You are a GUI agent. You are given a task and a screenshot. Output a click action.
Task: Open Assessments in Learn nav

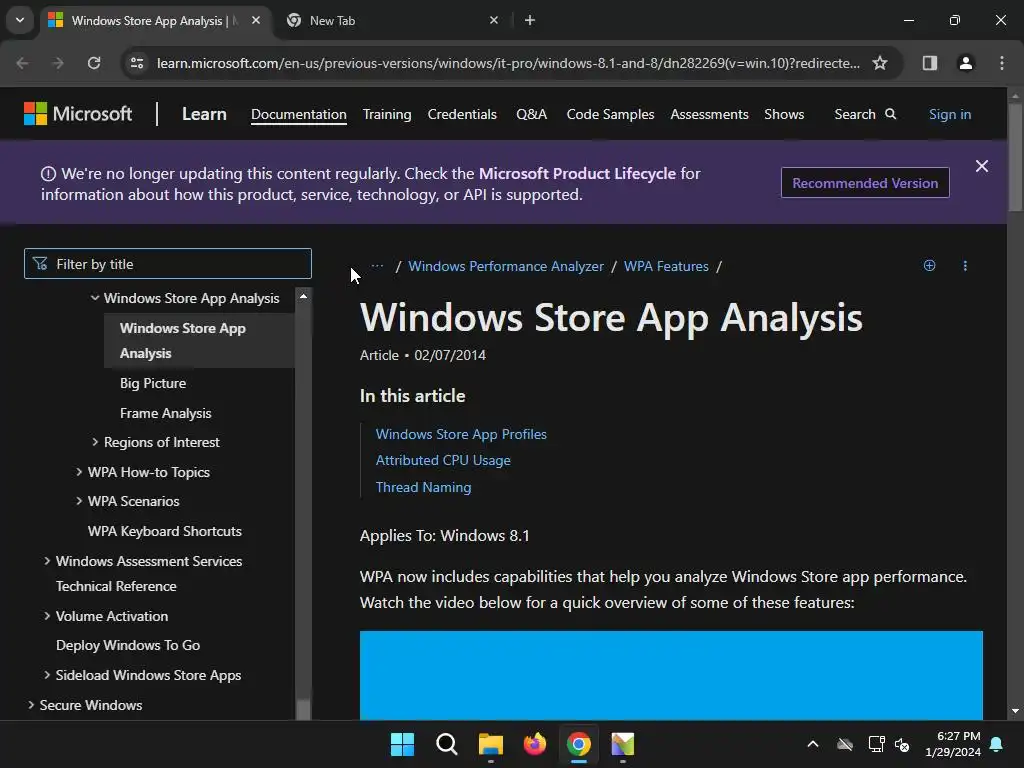coord(709,114)
